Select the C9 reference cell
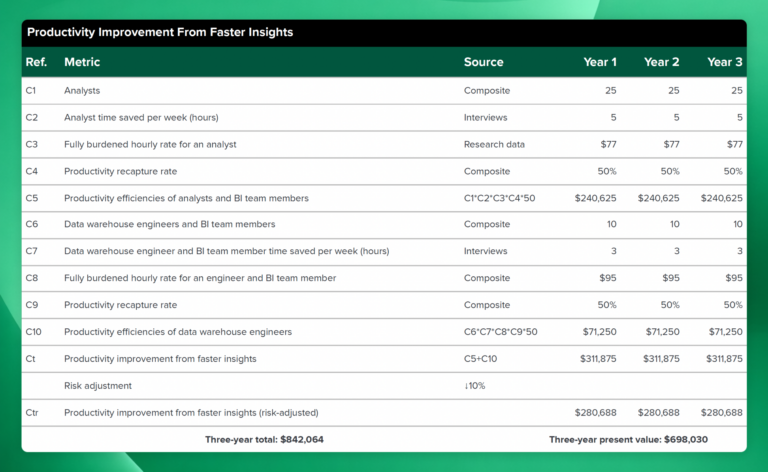 (x=31, y=305)
